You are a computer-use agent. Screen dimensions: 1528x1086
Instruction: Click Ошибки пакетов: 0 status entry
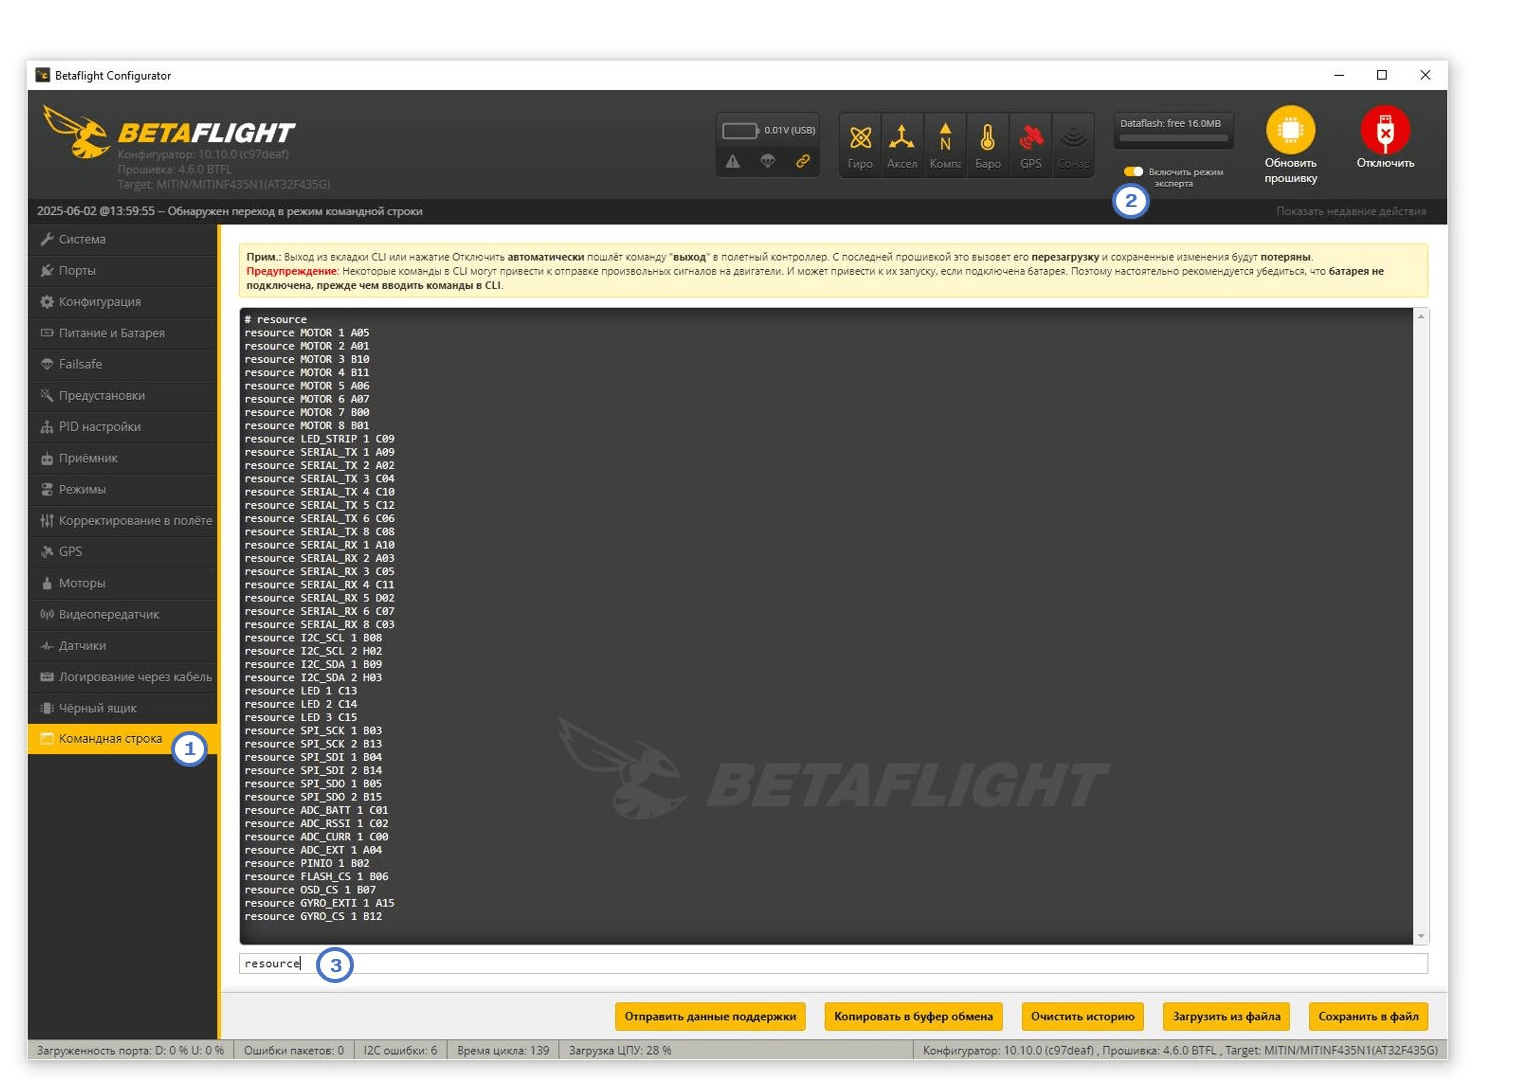pos(294,1050)
